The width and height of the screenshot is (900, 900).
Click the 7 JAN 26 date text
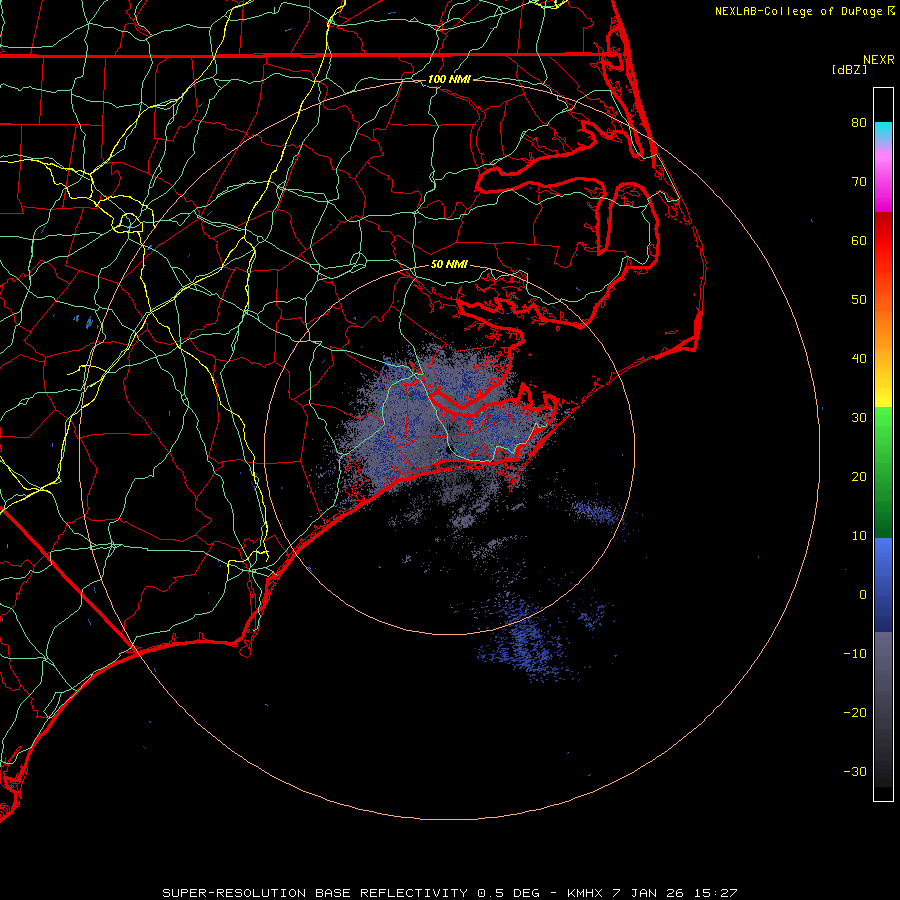(x=648, y=893)
